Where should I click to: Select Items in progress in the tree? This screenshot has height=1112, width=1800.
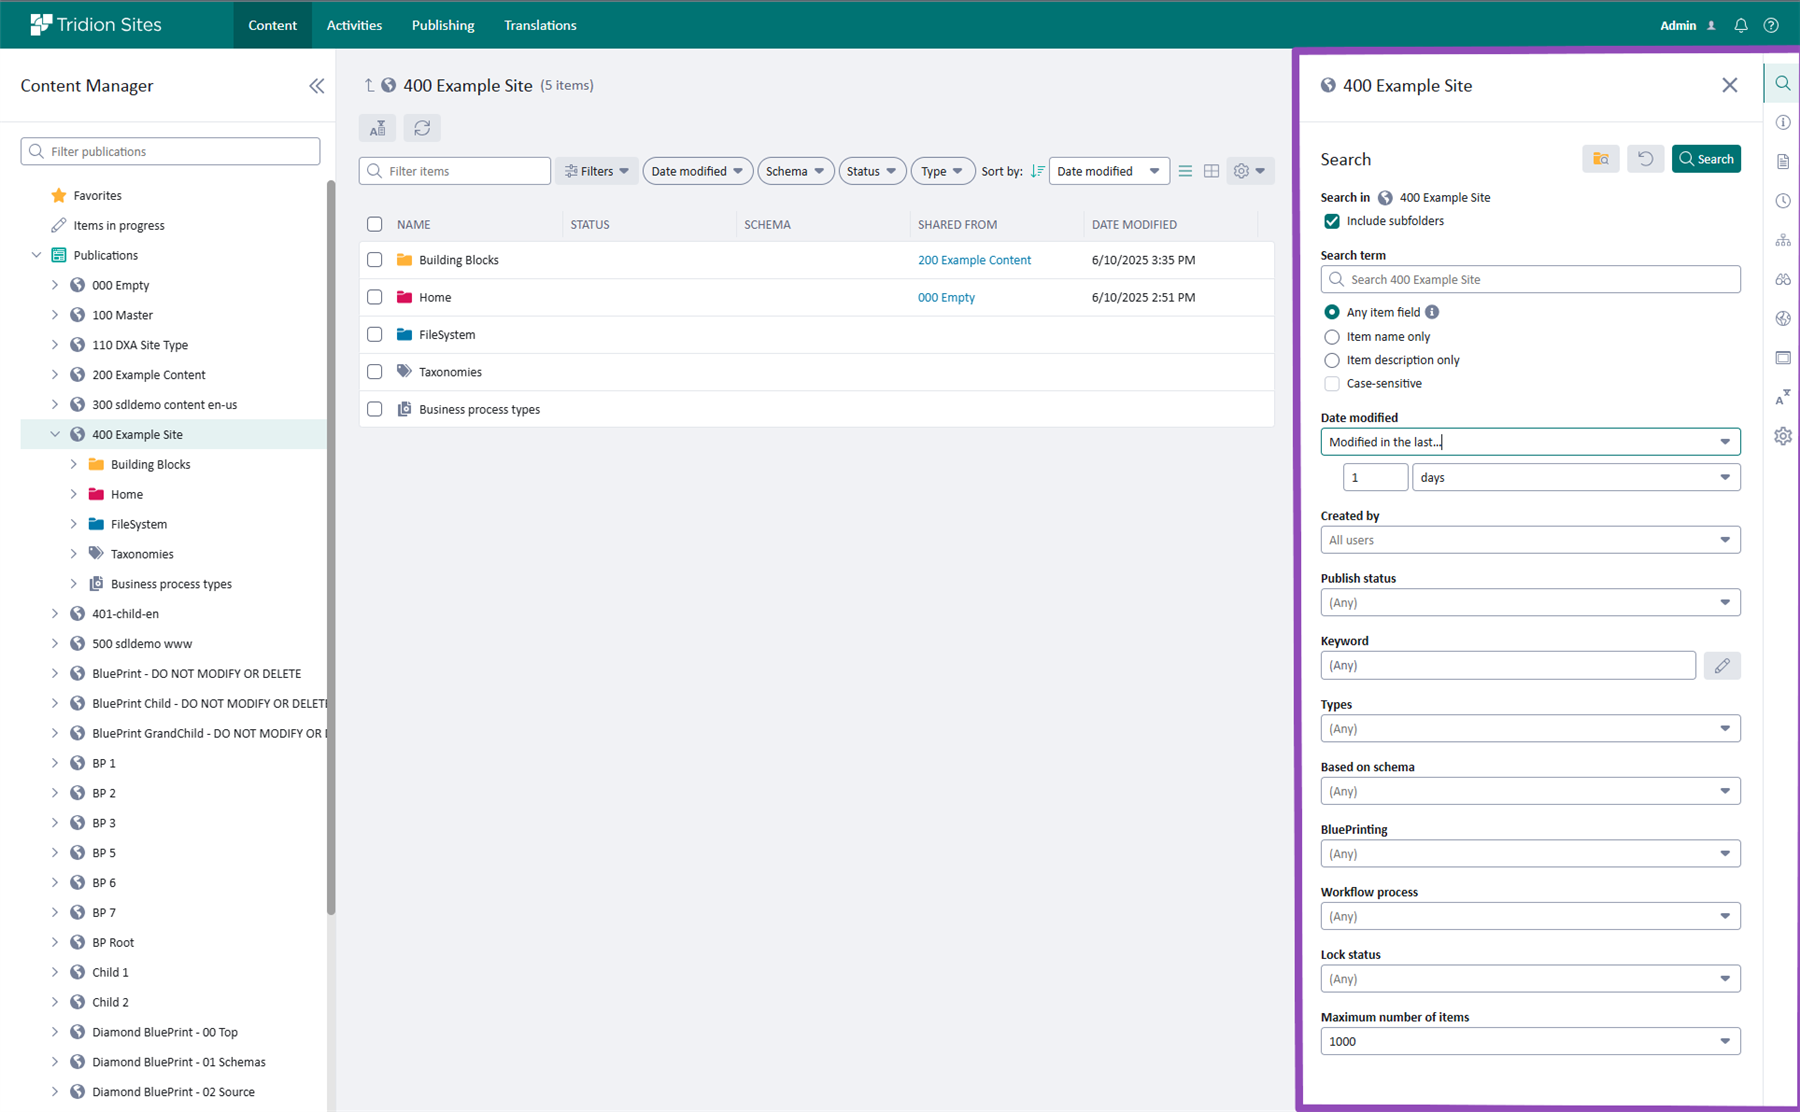pyautogui.click(x=119, y=226)
